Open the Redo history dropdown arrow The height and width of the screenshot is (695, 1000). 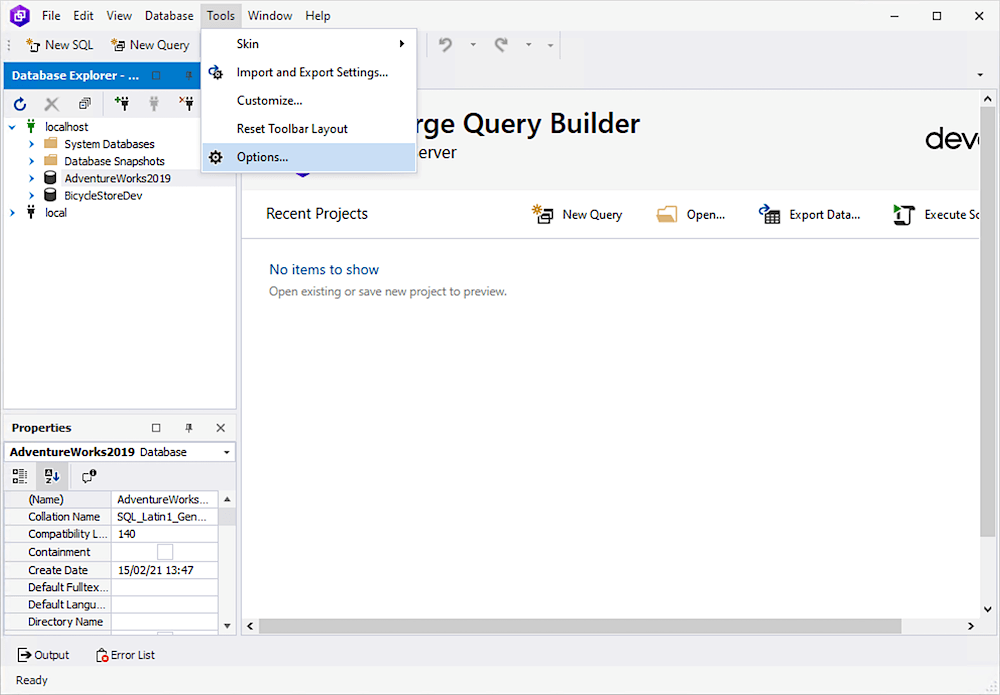click(529, 45)
